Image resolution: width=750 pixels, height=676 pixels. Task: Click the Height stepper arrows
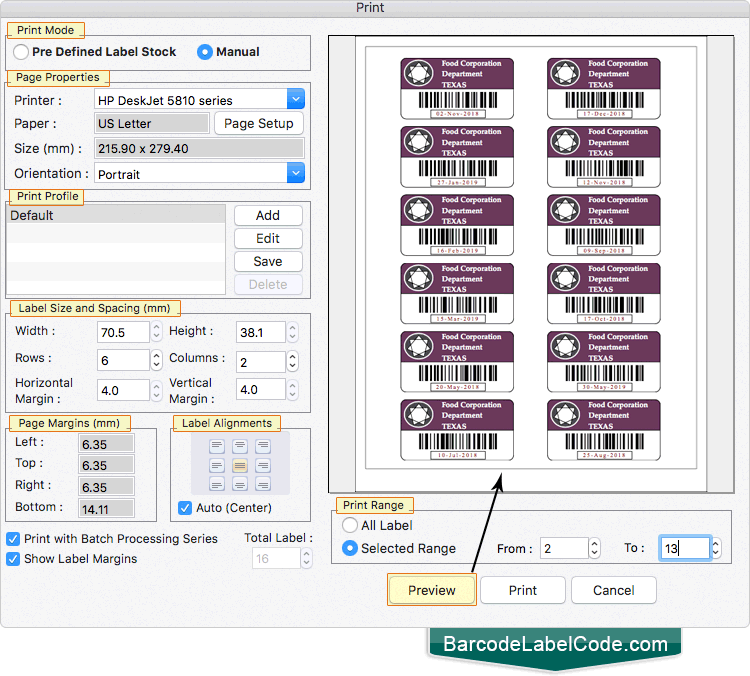pos(292,332)
